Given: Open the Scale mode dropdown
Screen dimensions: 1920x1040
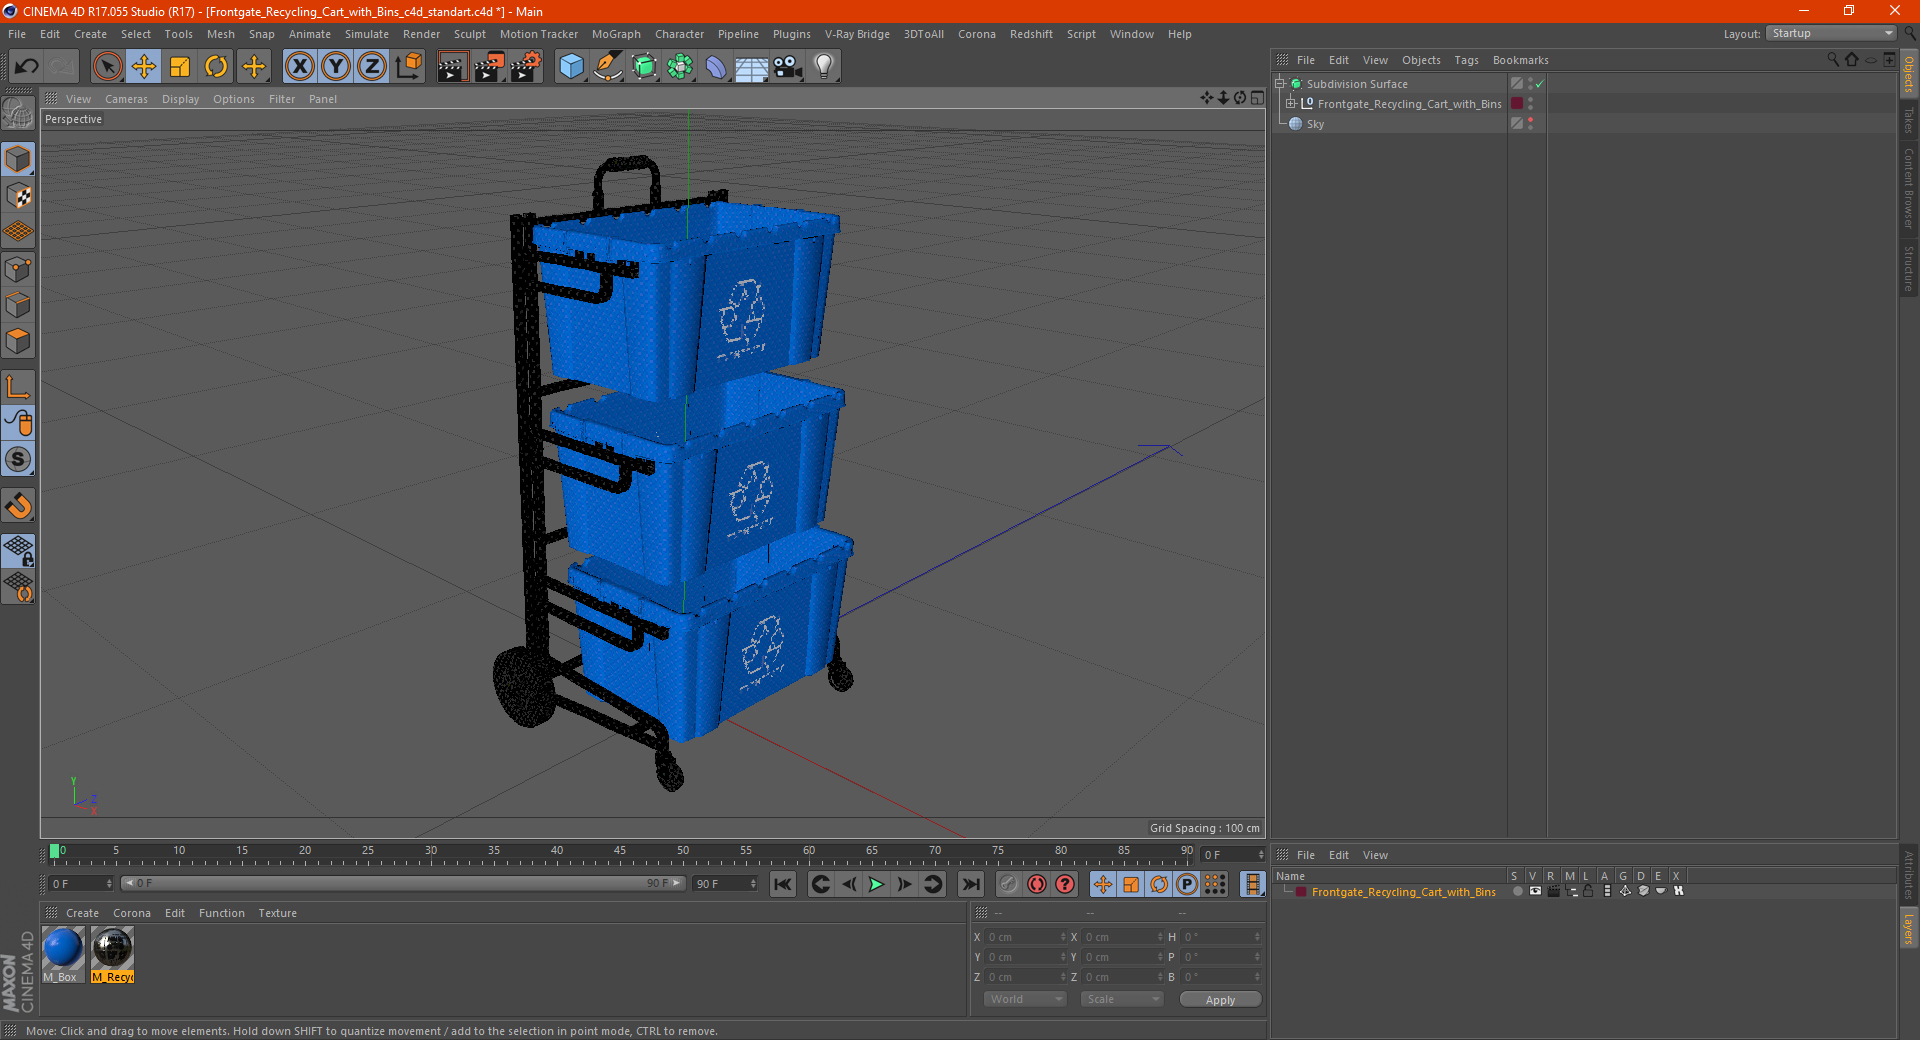Looking at the screenshot, I should pyautogui.click(x=1122, y=999).
